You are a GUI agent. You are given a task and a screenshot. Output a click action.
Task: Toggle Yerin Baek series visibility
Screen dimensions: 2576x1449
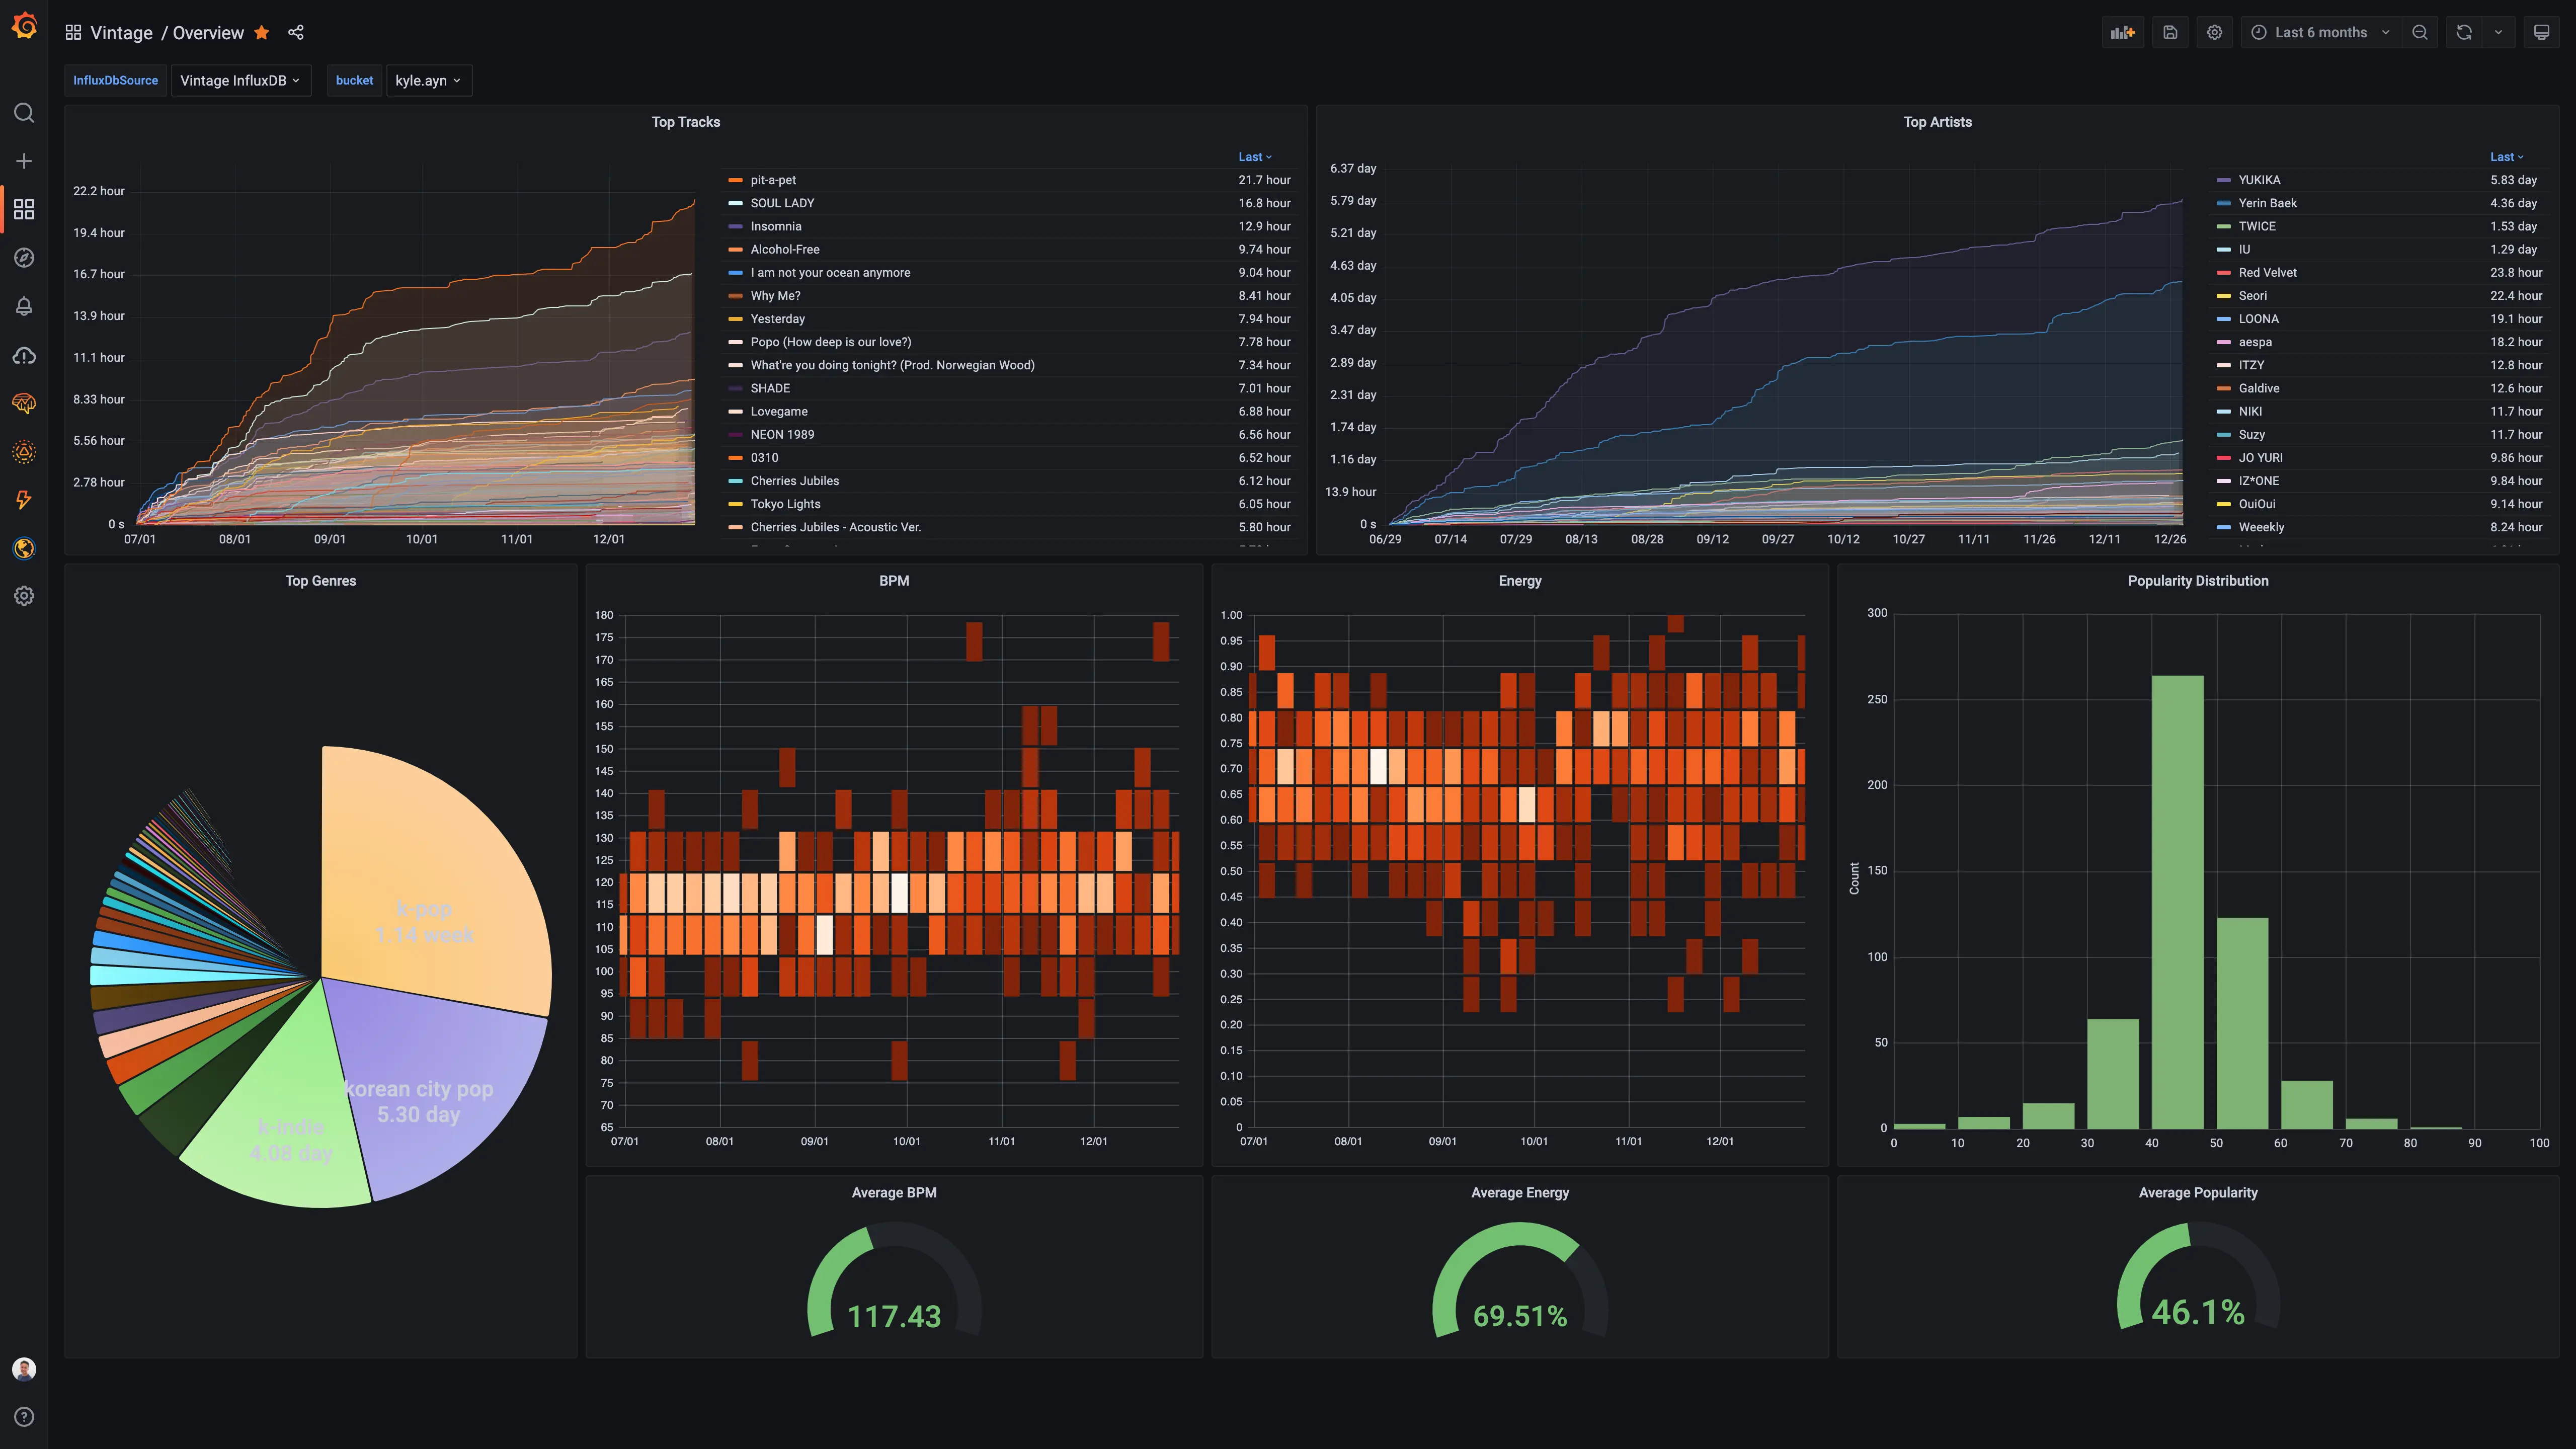coord(2267,203)
